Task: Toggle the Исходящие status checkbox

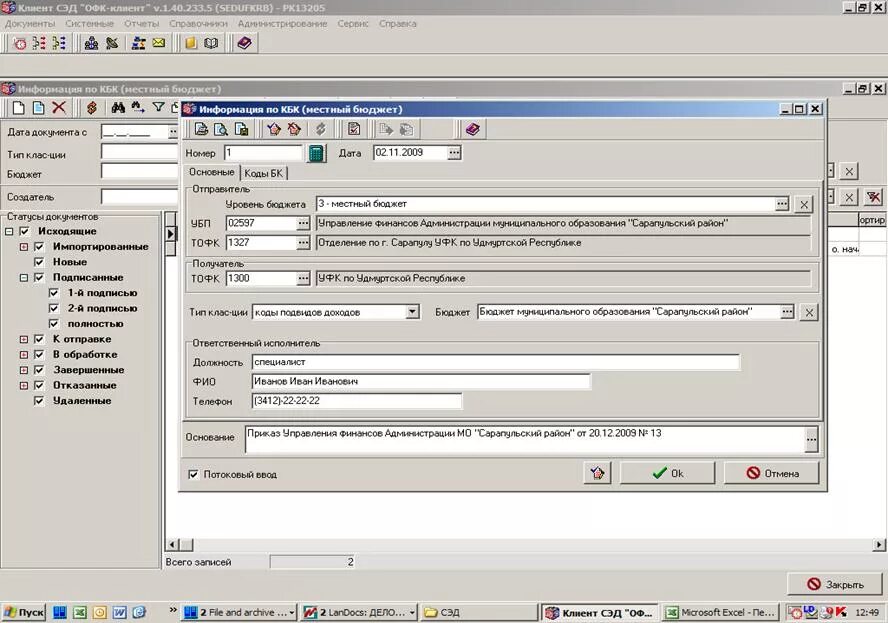Action: [24, 231]
